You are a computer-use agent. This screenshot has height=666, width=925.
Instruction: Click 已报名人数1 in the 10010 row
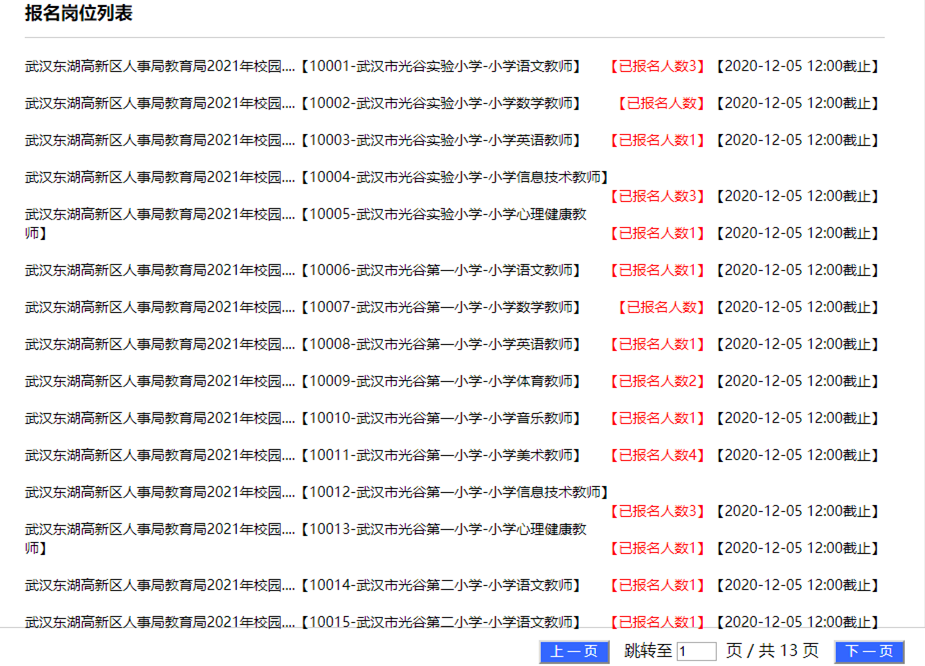657,418
